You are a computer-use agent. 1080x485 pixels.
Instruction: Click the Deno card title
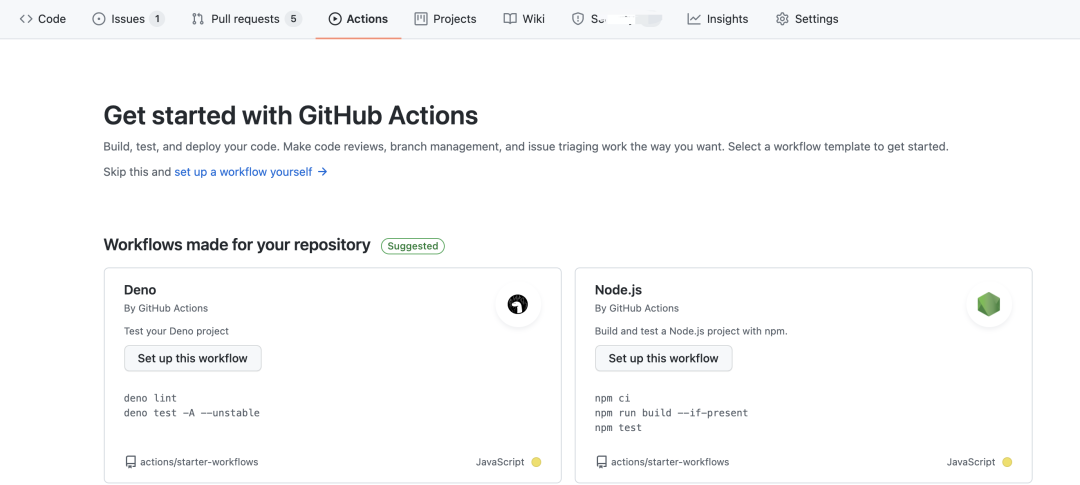click(x=140, y=290)
